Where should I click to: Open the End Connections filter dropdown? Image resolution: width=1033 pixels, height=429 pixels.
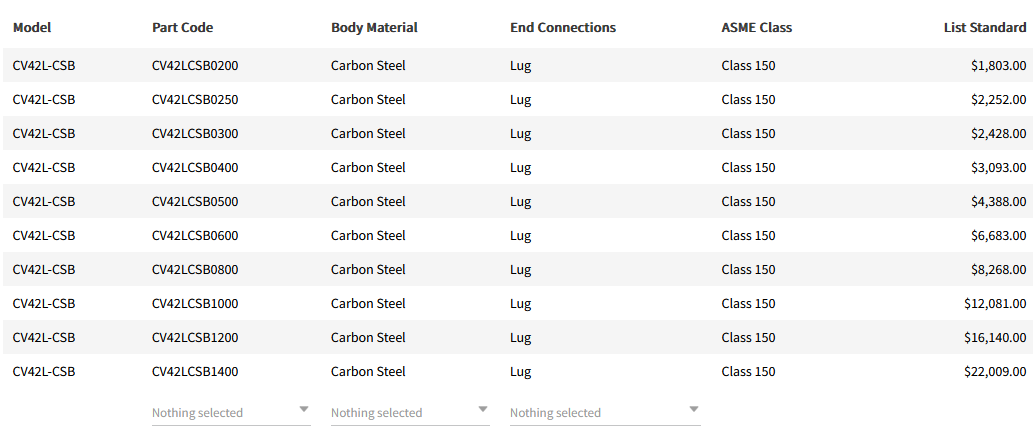[604, 412]
